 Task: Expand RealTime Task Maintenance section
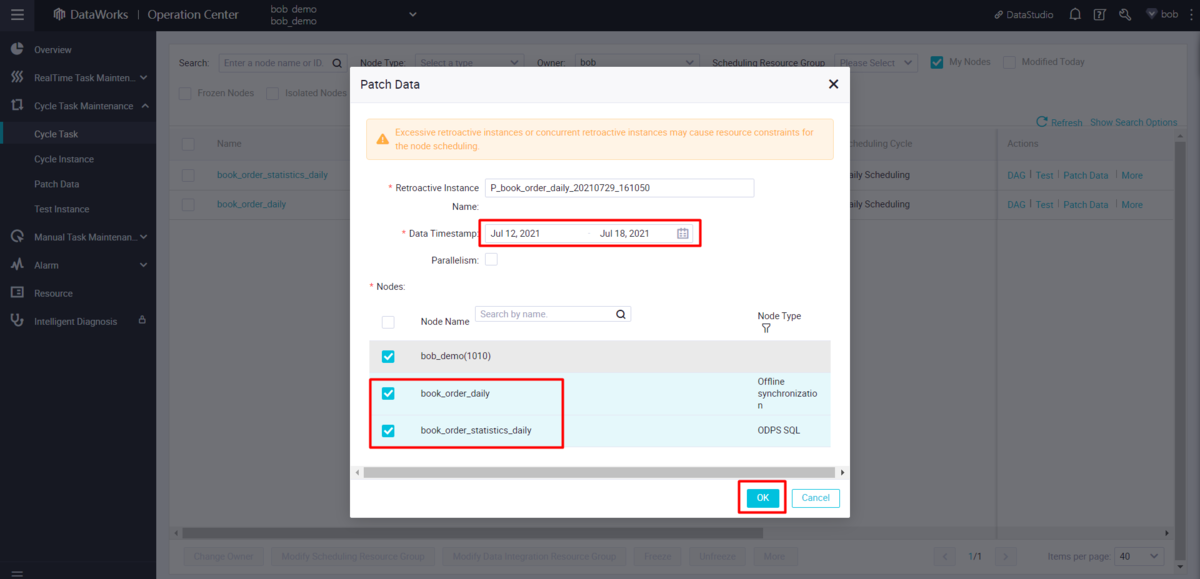143,77
